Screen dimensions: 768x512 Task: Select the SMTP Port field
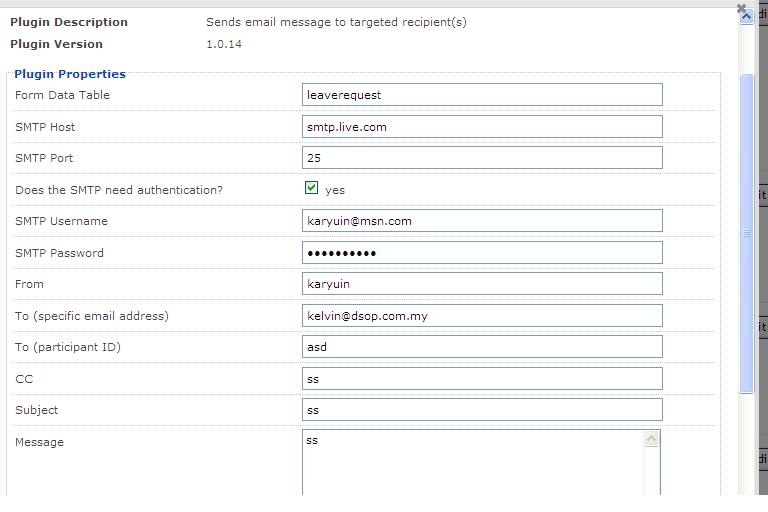point(482,158)
